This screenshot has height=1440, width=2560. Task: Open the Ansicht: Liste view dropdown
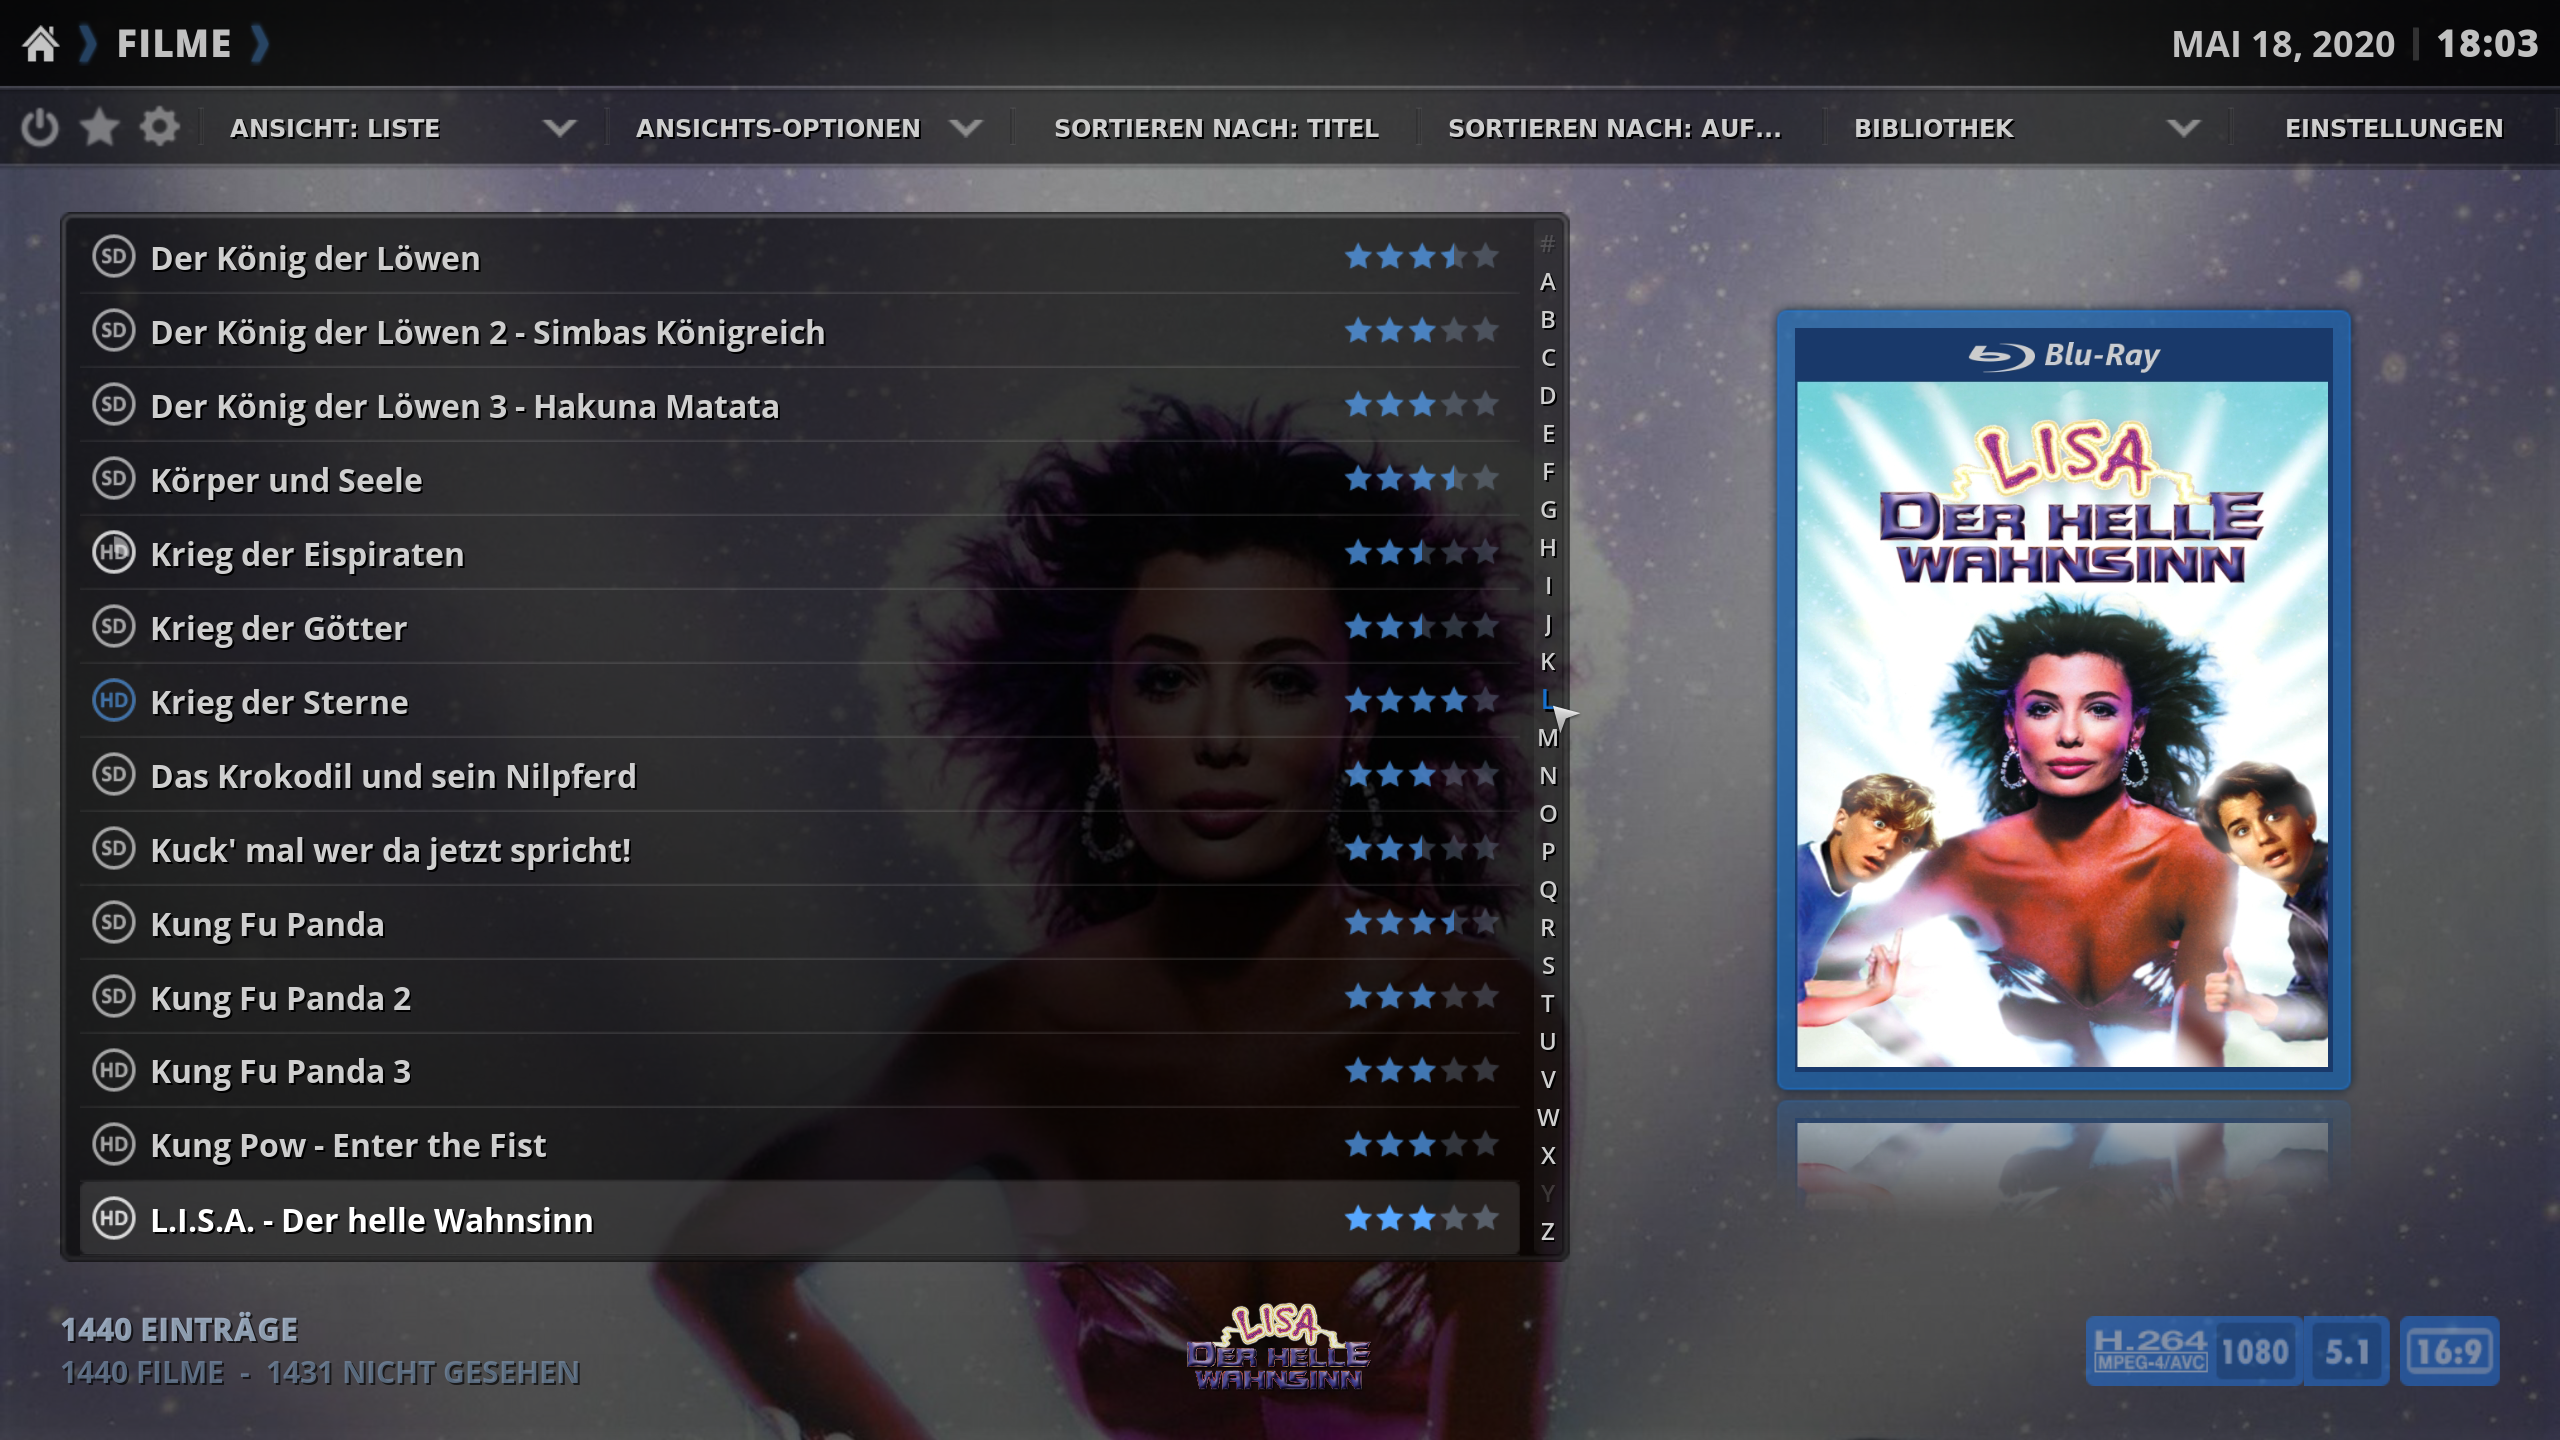click(x=403, y=128)
